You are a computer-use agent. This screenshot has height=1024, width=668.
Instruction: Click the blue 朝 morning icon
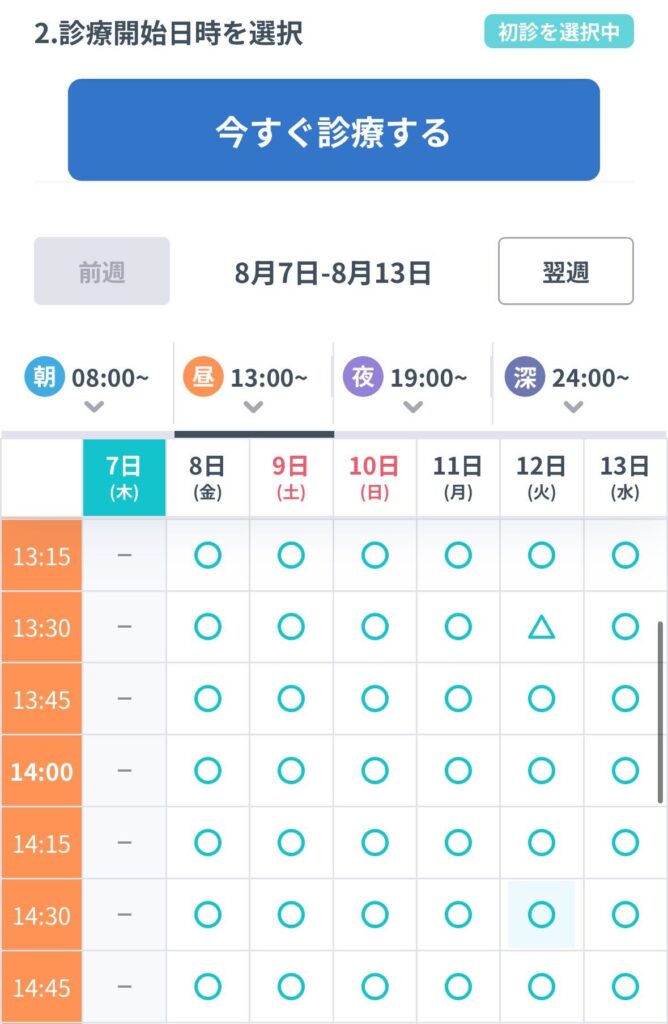[x=44, y=377]
